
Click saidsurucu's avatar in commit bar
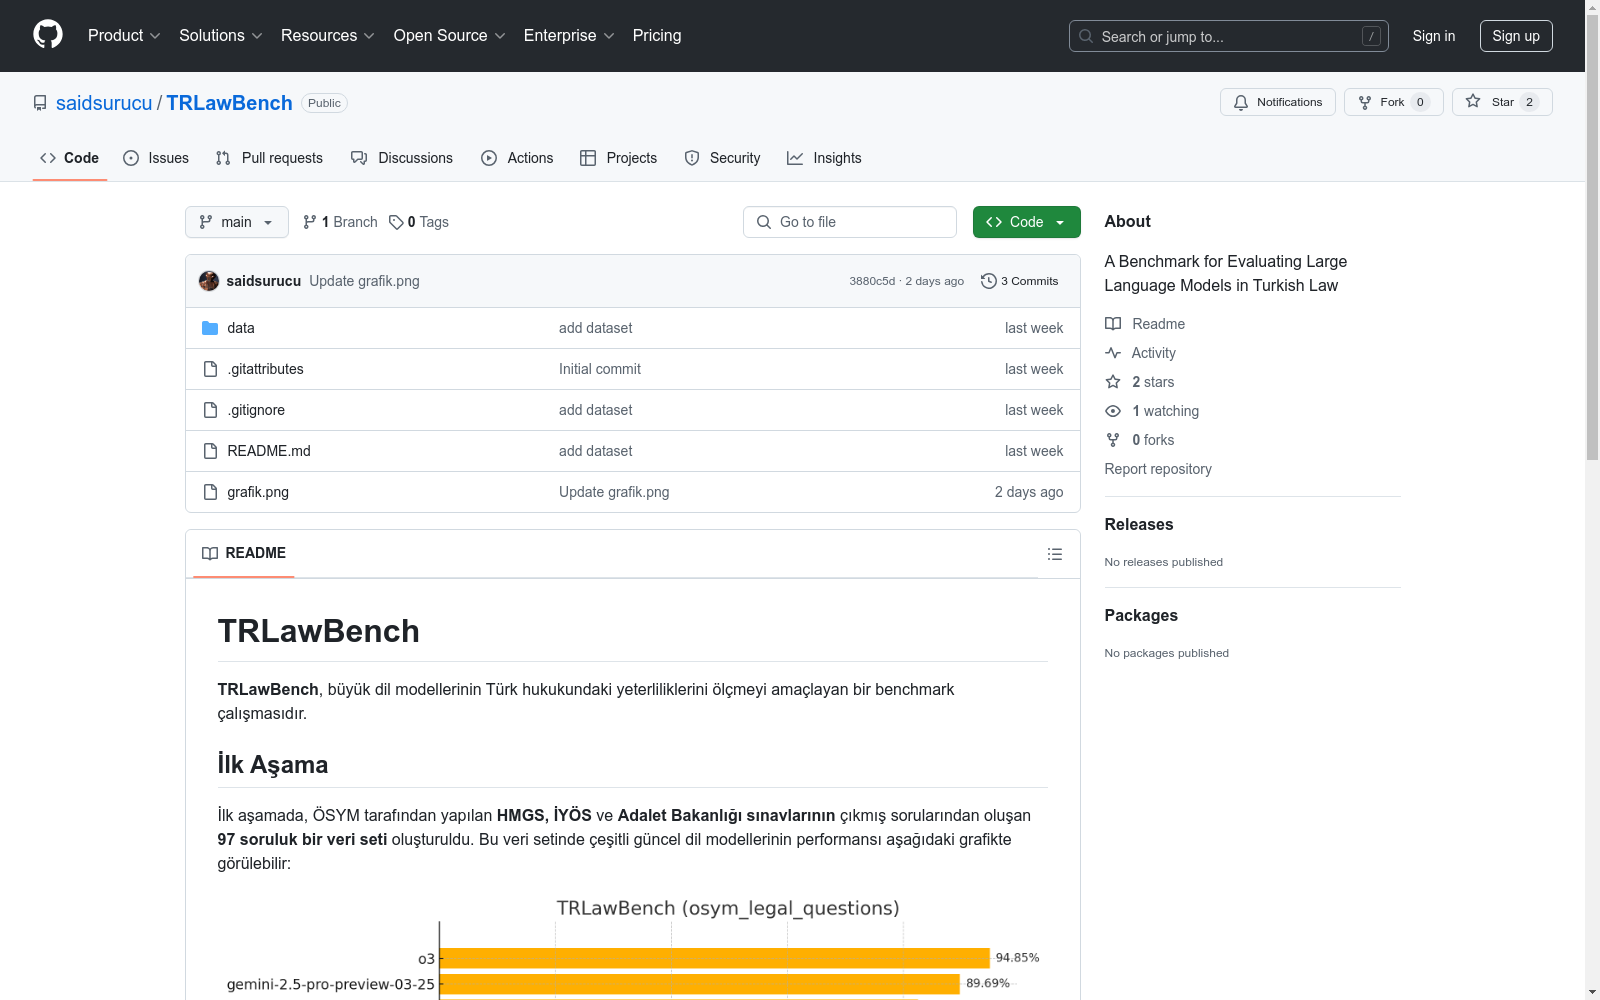click(209, 281)
